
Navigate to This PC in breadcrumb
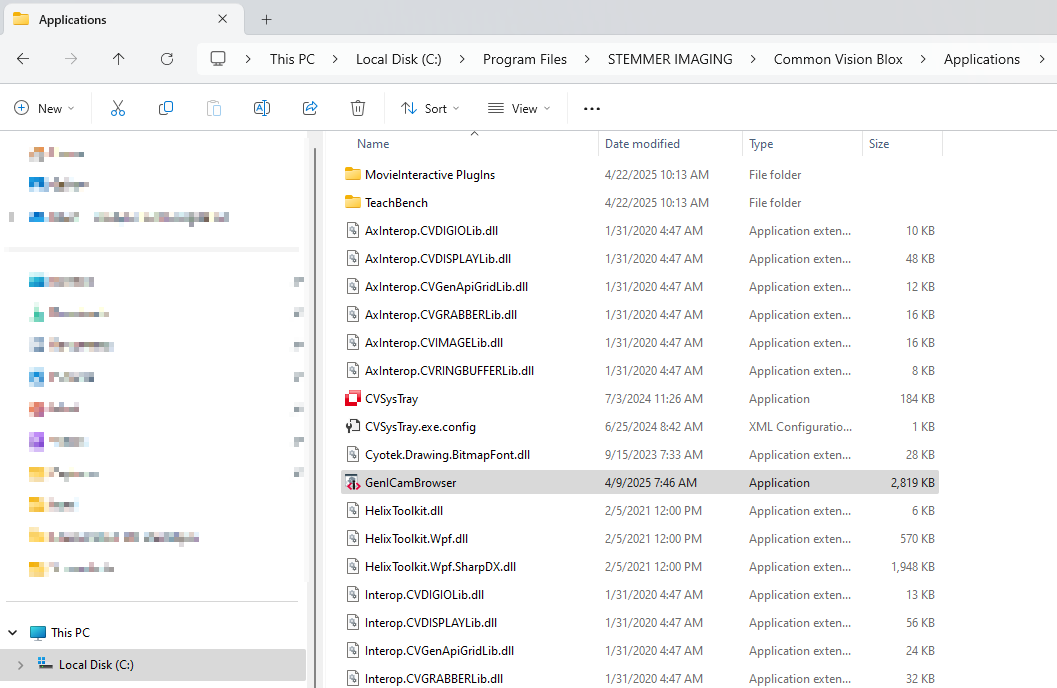292,59
